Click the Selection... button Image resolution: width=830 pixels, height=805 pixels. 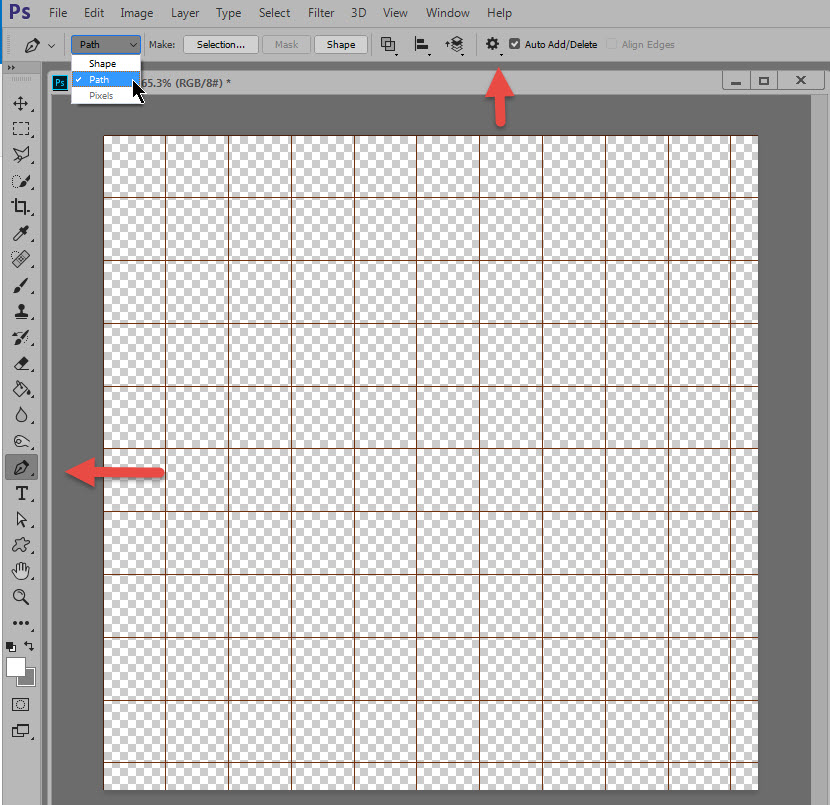221,44
